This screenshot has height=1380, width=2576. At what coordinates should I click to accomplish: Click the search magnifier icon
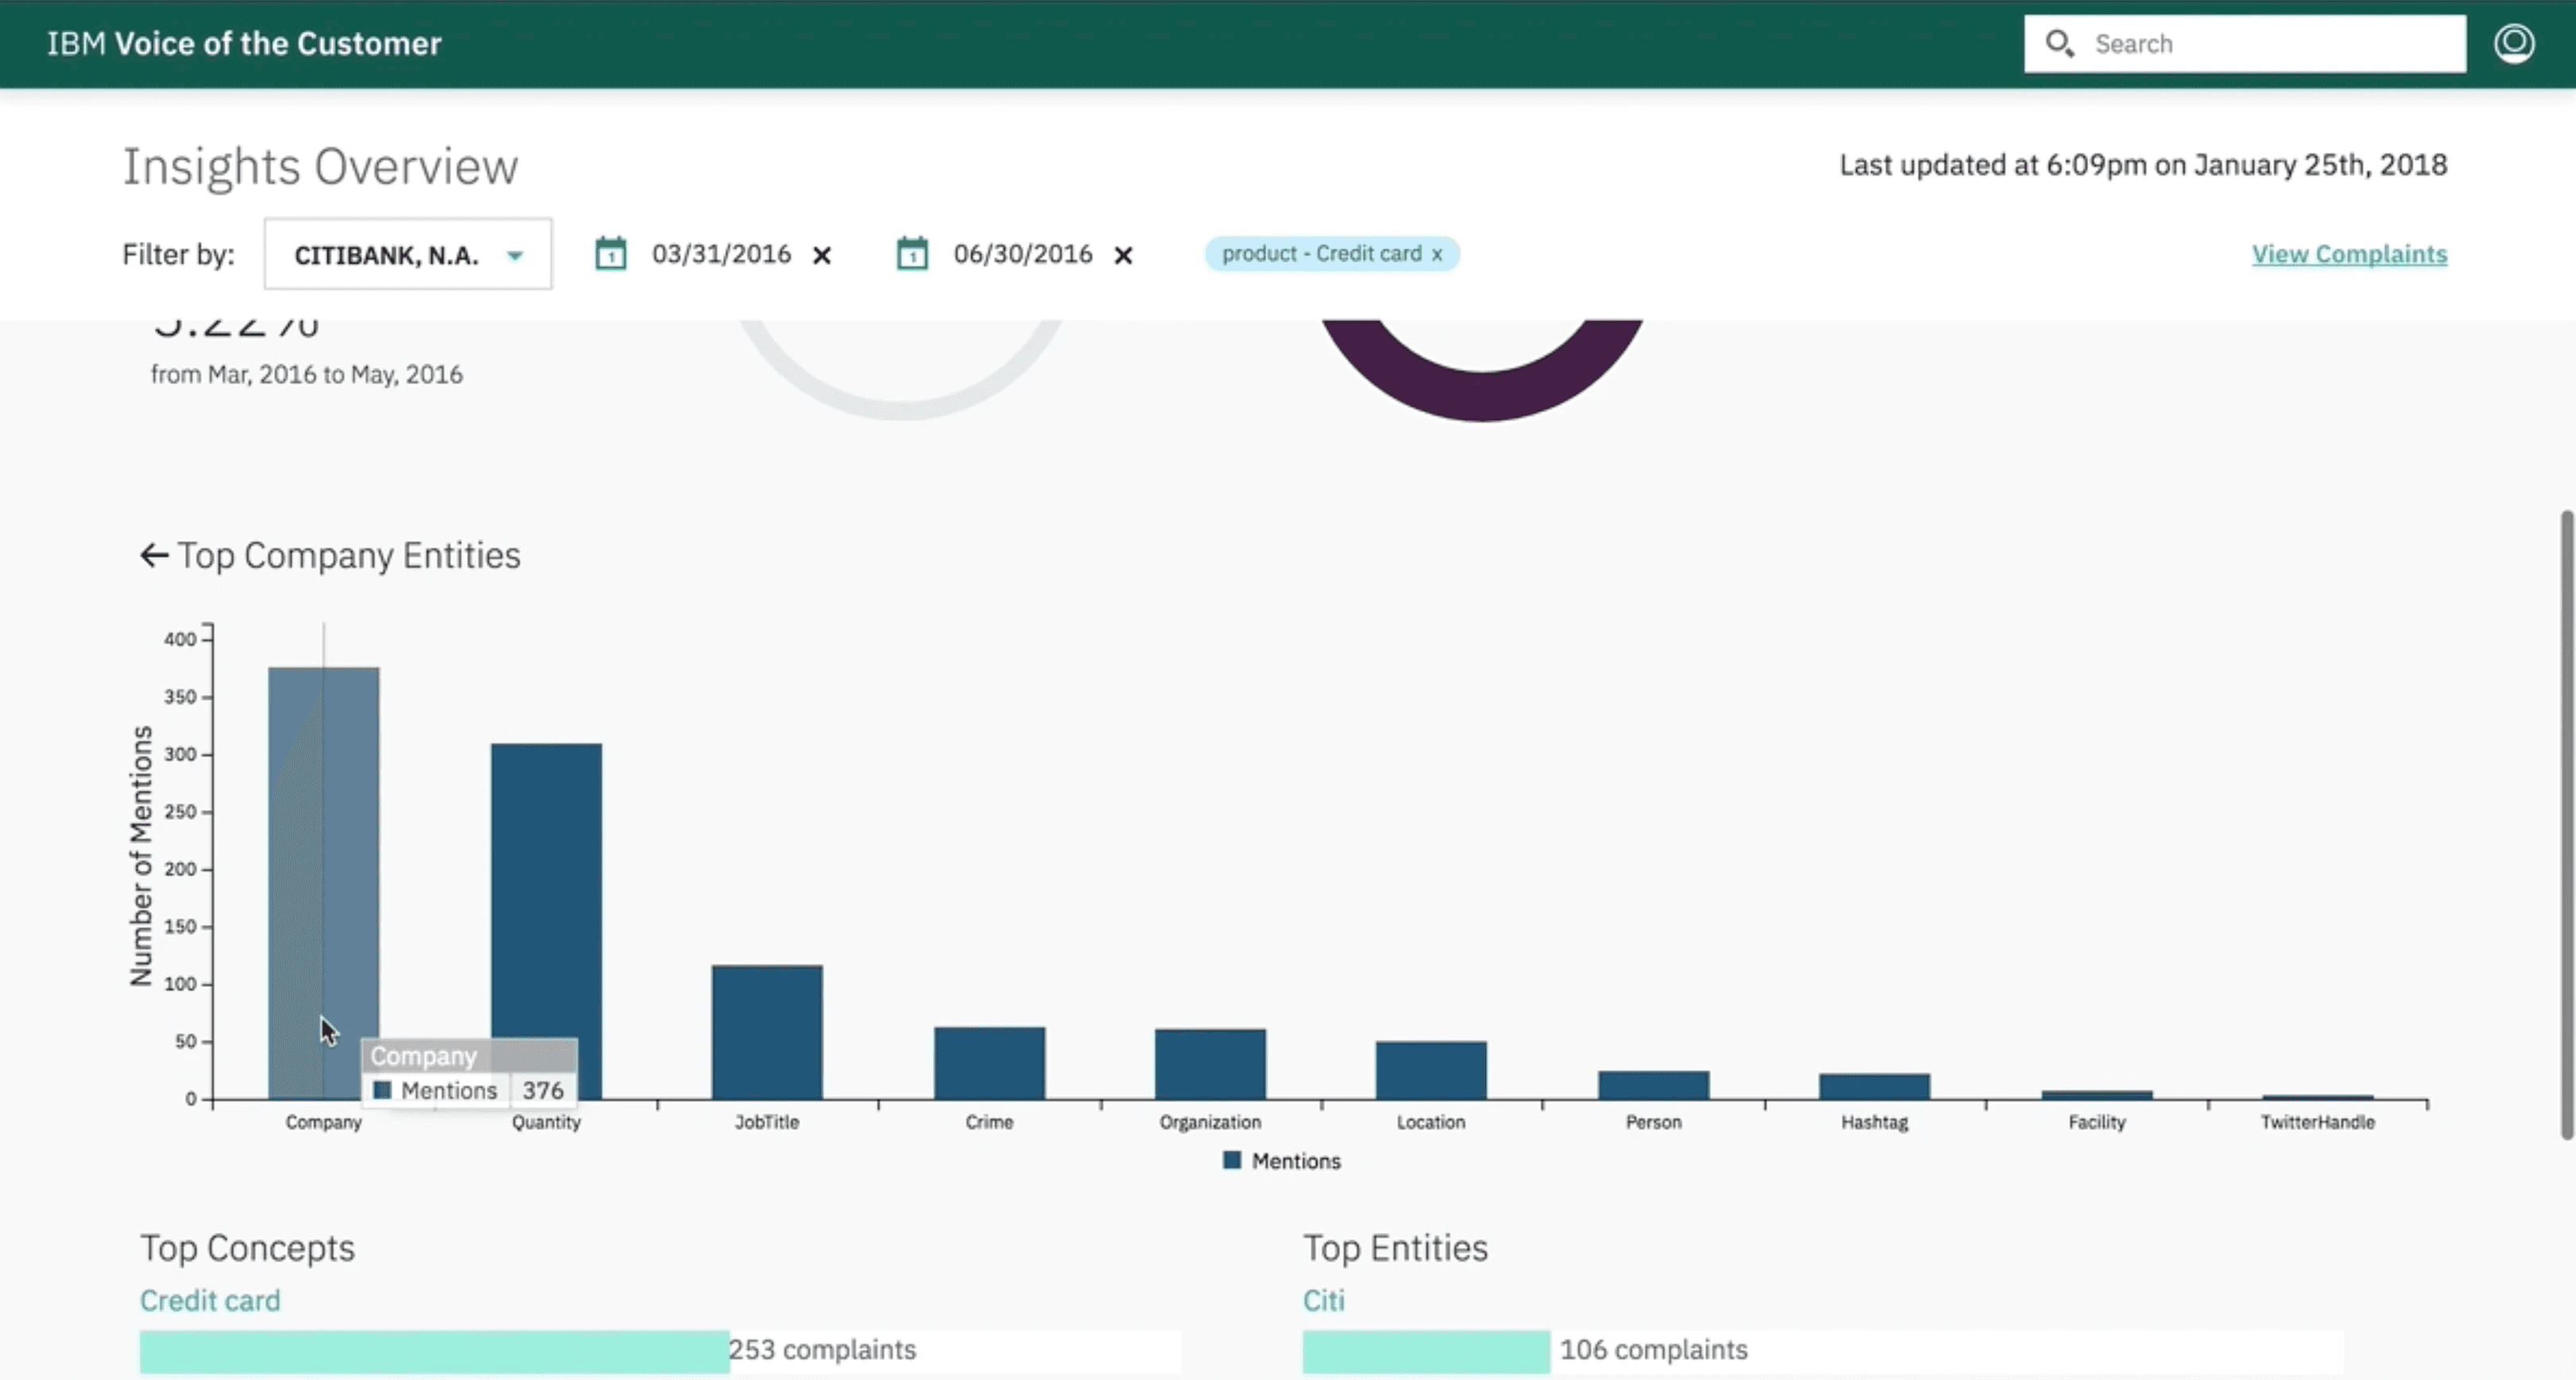click(x=2058, y=44)
